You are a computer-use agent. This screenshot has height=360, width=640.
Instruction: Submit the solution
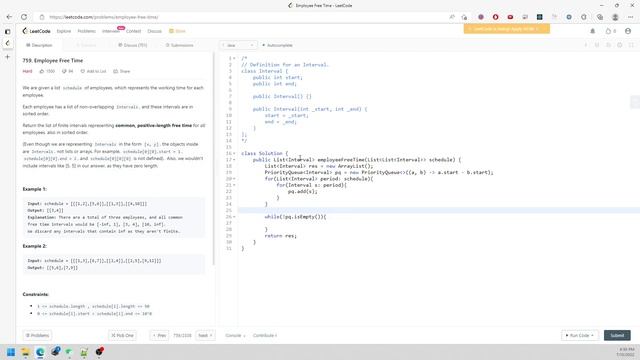point(617,336)
